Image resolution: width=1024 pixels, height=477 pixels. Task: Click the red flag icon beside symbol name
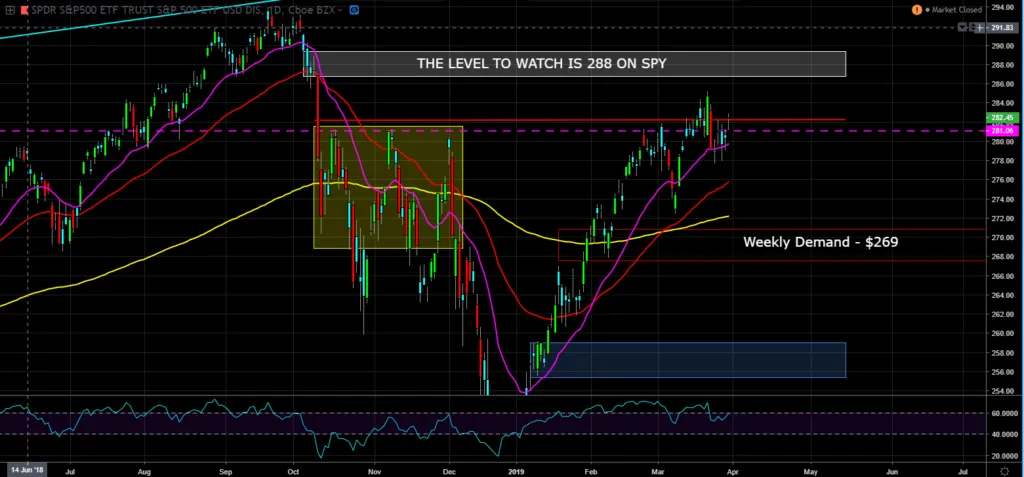23,9
